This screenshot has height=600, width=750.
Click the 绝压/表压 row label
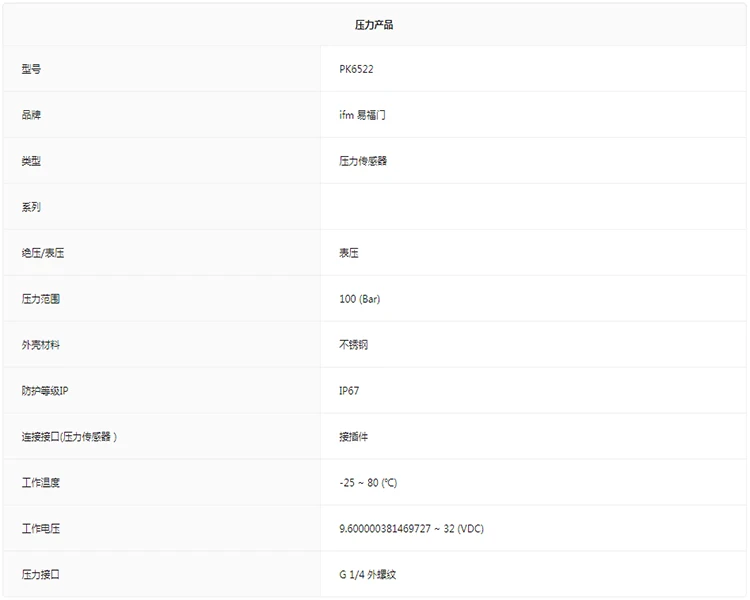coord(43,253)
